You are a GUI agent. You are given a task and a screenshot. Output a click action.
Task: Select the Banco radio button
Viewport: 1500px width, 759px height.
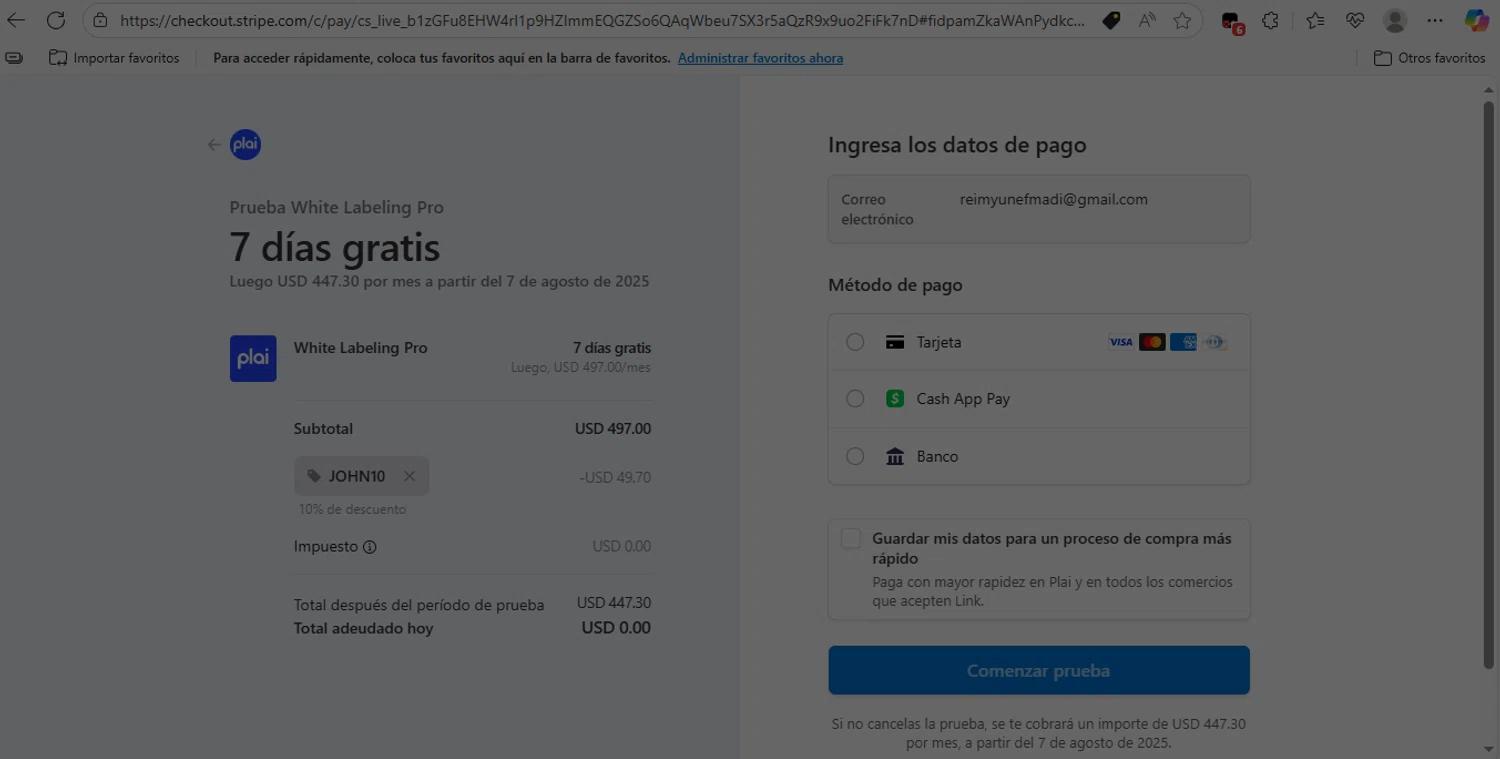pos(855,456)
